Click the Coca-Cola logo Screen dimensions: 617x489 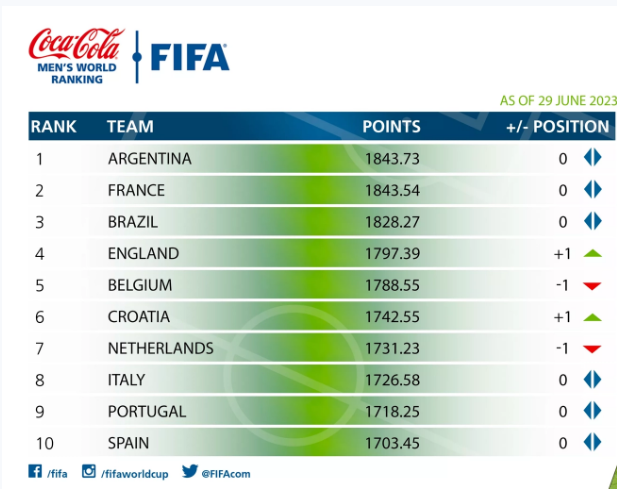tap(76, 46)
